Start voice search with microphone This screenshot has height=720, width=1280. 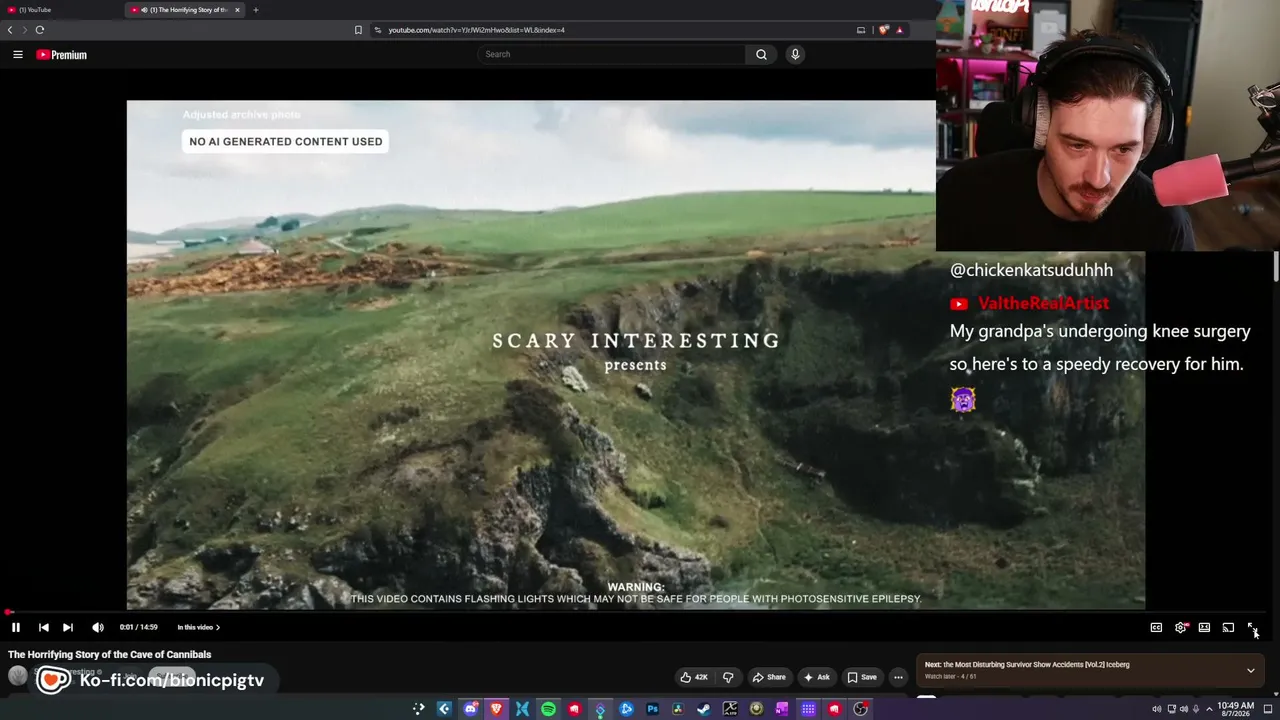coord(795,54)
